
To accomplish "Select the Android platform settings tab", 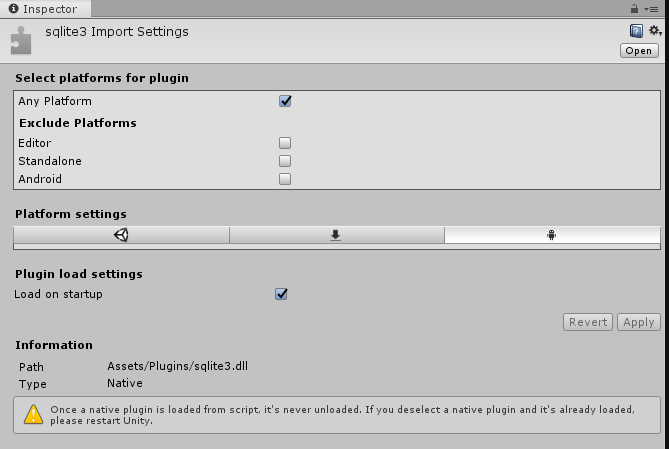I will coord(551,235).
